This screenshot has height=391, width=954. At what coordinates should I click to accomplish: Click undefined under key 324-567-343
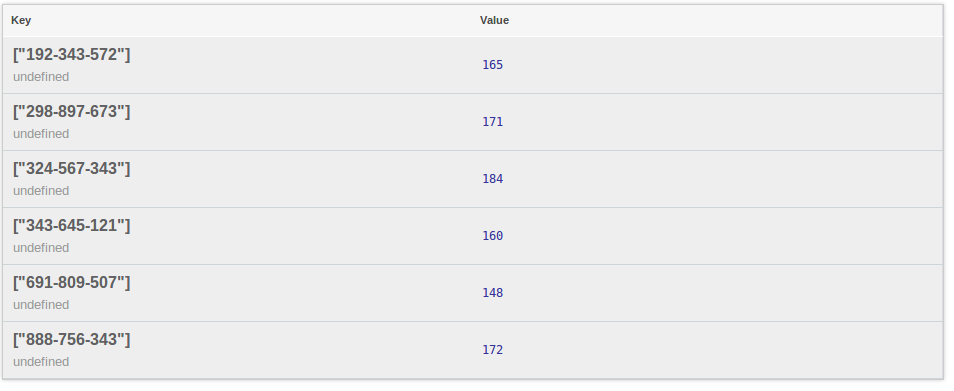[41, 191]
